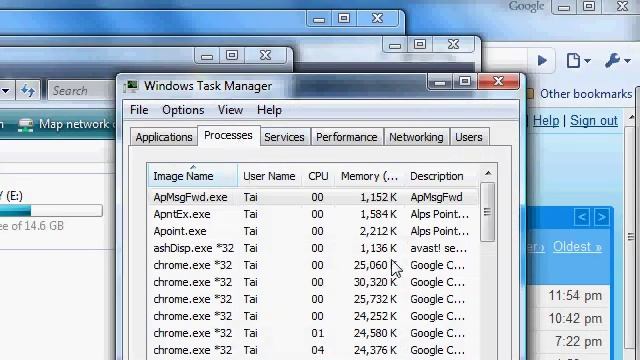Open the Users tab
This screenshot has width=640, height=360.
click(469, 137)
